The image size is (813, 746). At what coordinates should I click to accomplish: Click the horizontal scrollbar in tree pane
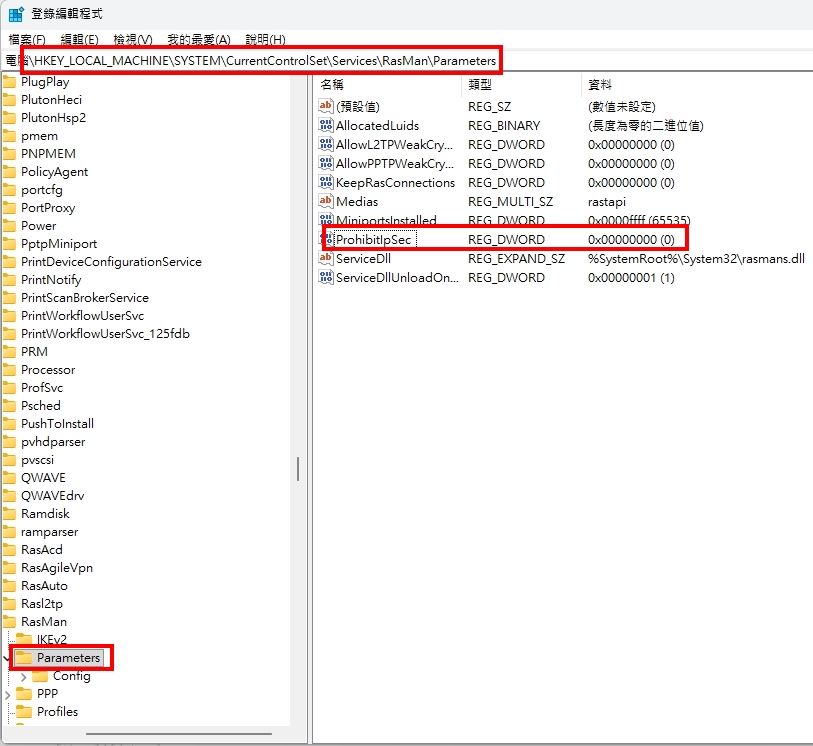click(x=150, y=735)
